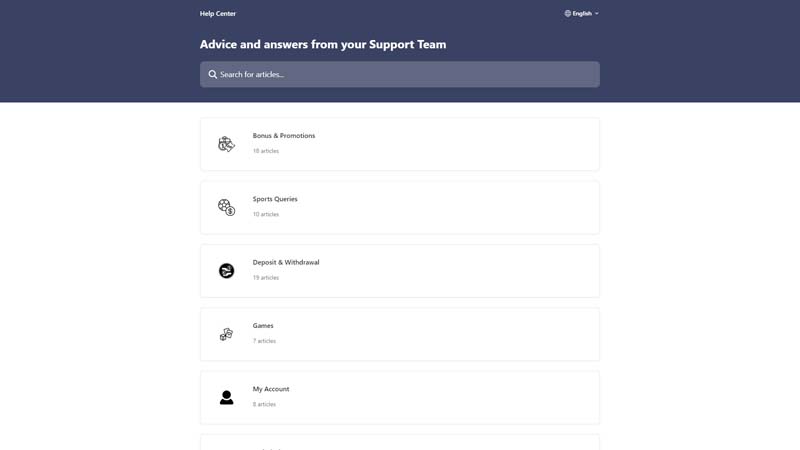Click the Games dice icon
Viewport: 800px width, 450px height.
[x=226, y=334]
